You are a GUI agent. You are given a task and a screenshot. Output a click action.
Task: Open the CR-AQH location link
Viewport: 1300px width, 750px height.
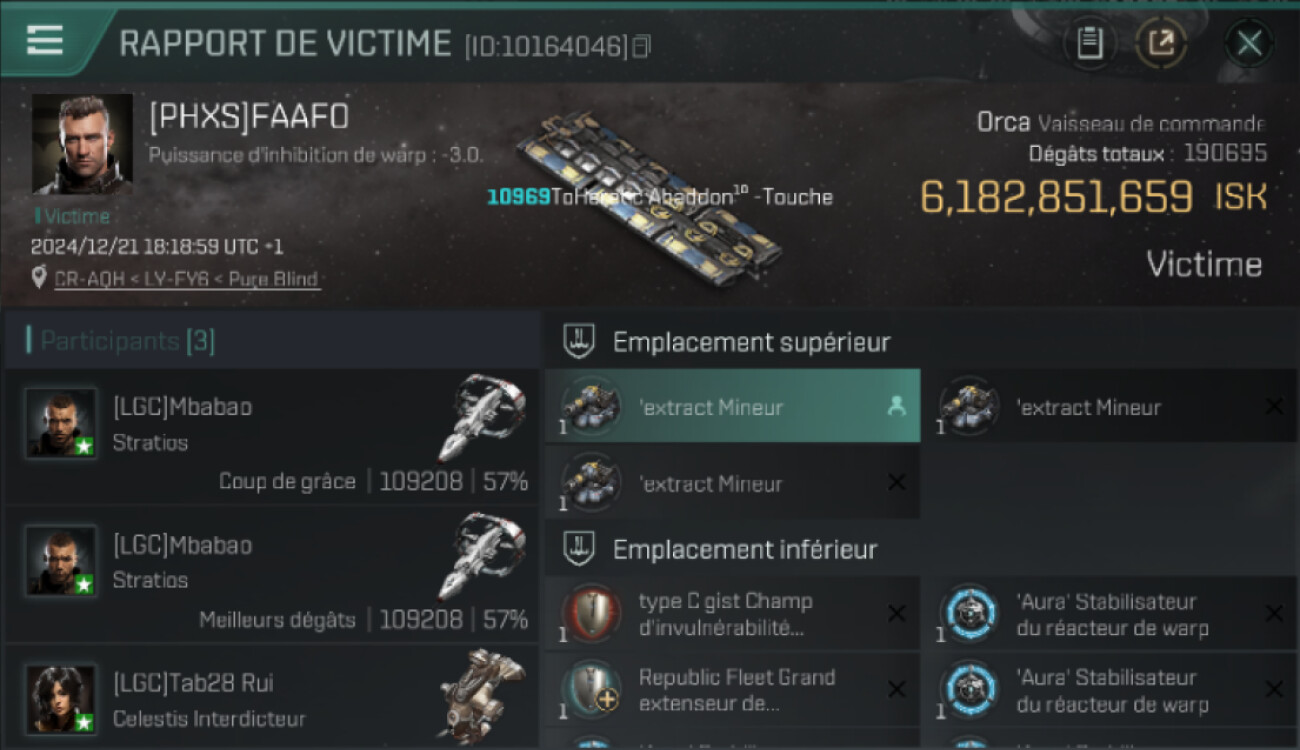pos(188,279)
